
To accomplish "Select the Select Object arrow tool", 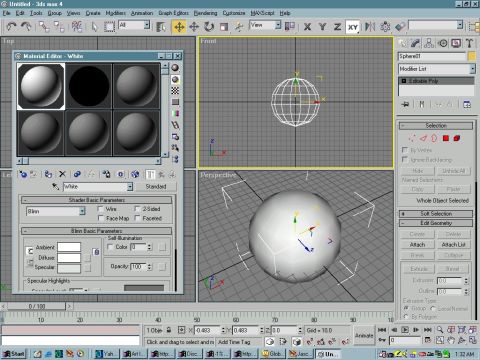I will pos(95,27).
